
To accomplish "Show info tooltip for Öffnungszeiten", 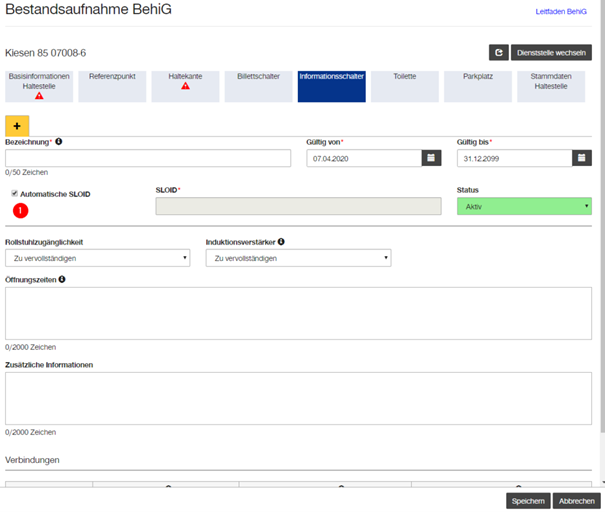I will (x=62, y=279).
